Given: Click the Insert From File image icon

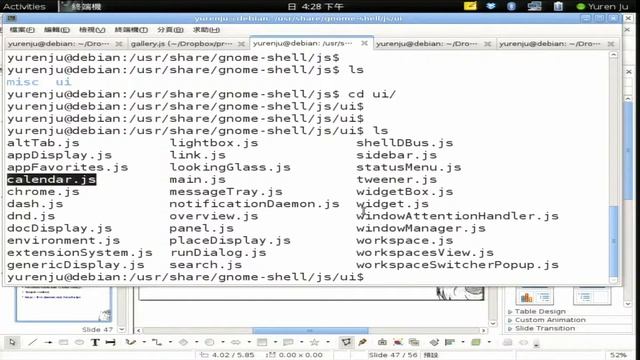Looking at the screenshot, I should 398,342.
